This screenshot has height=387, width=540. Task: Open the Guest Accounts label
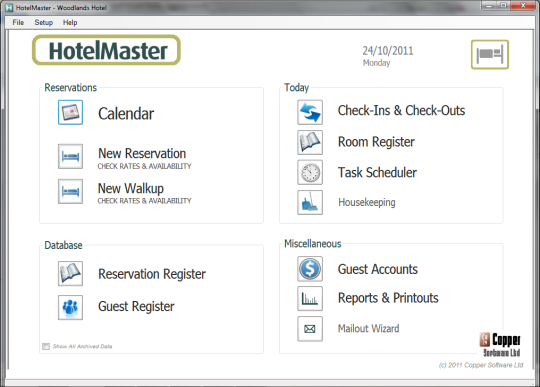pyautogui.click(x=377, y=269)
